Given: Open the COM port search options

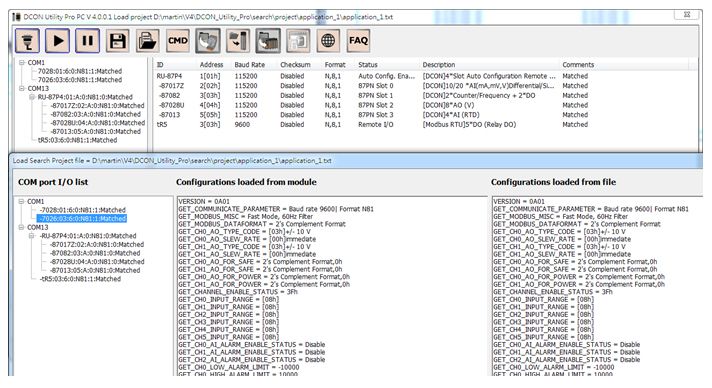Looking at the screenshot, I should tap(27, 41).
